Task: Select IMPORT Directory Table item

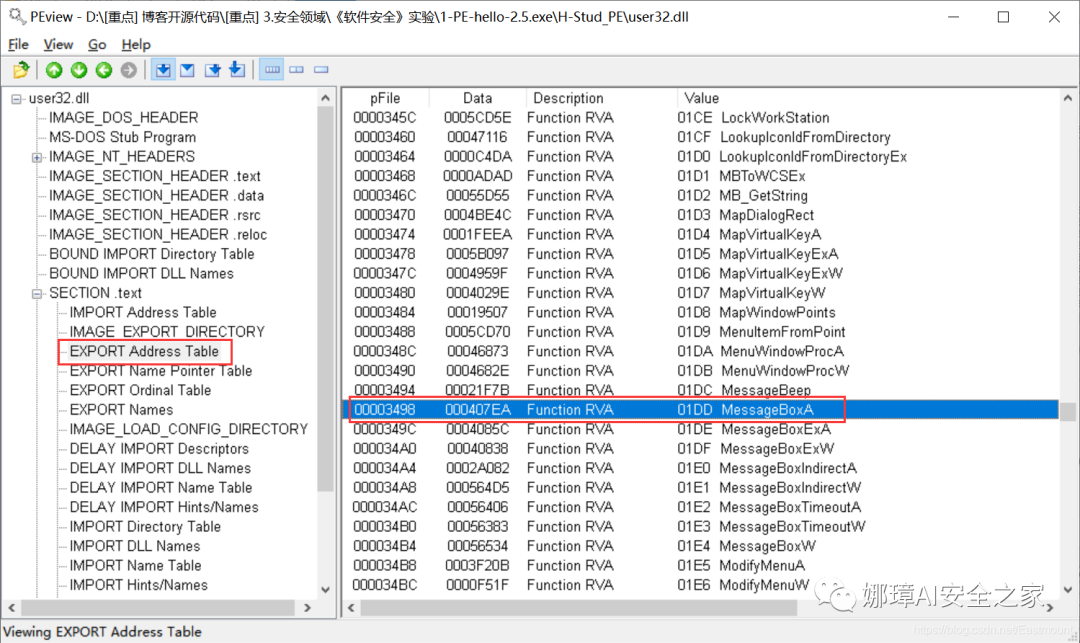Action: click(145, 527)
